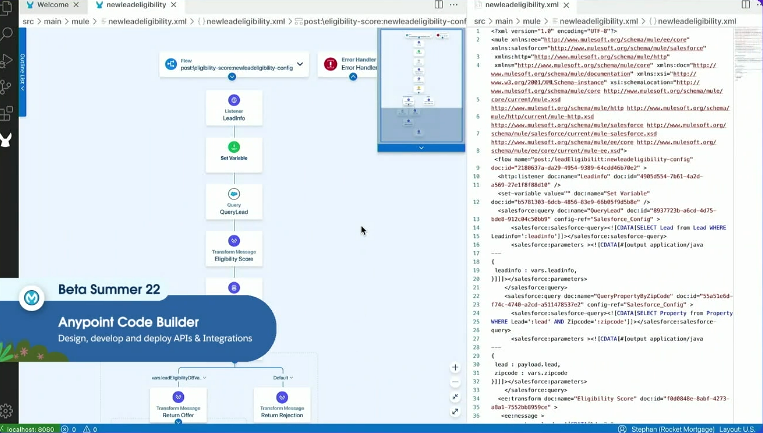Click 'mule' in left breadcrumb
Viewport: 763px width, 433px height.
[81, 21]
